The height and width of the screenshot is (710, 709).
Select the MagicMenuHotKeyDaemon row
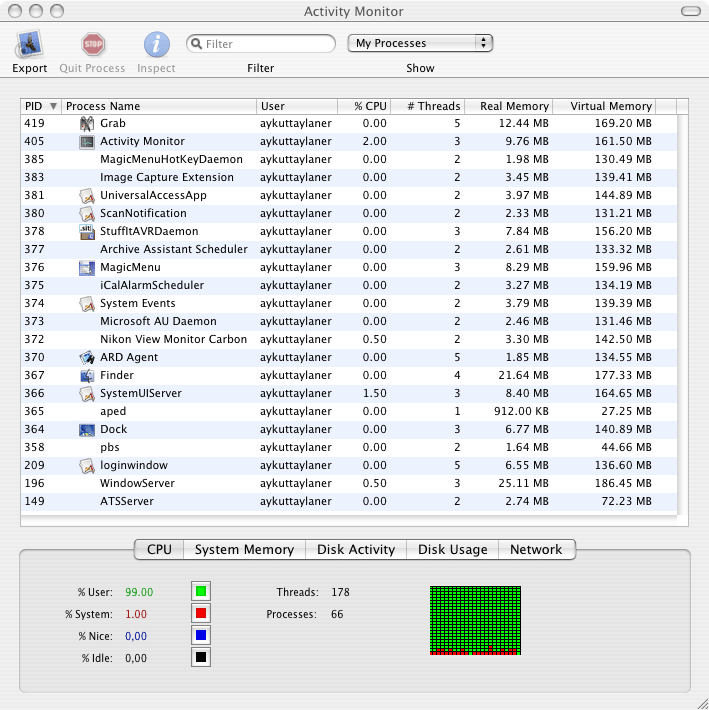349,159
